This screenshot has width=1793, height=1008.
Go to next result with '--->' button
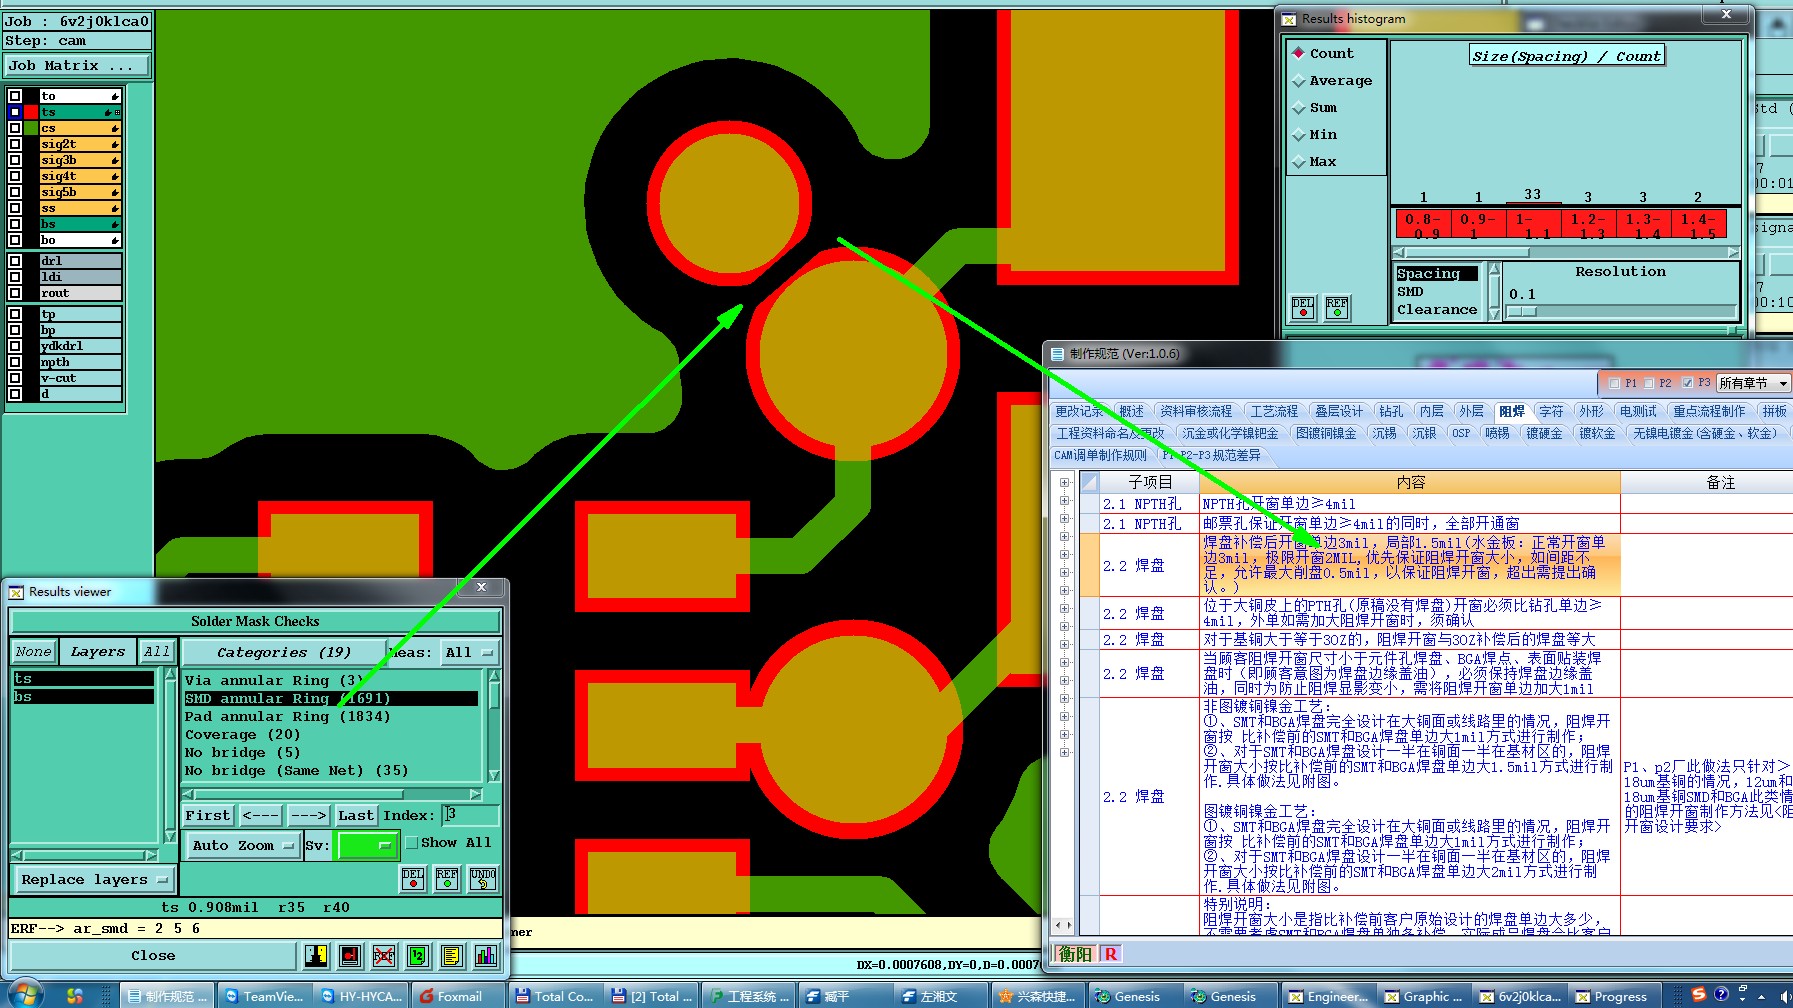point(308,816)
